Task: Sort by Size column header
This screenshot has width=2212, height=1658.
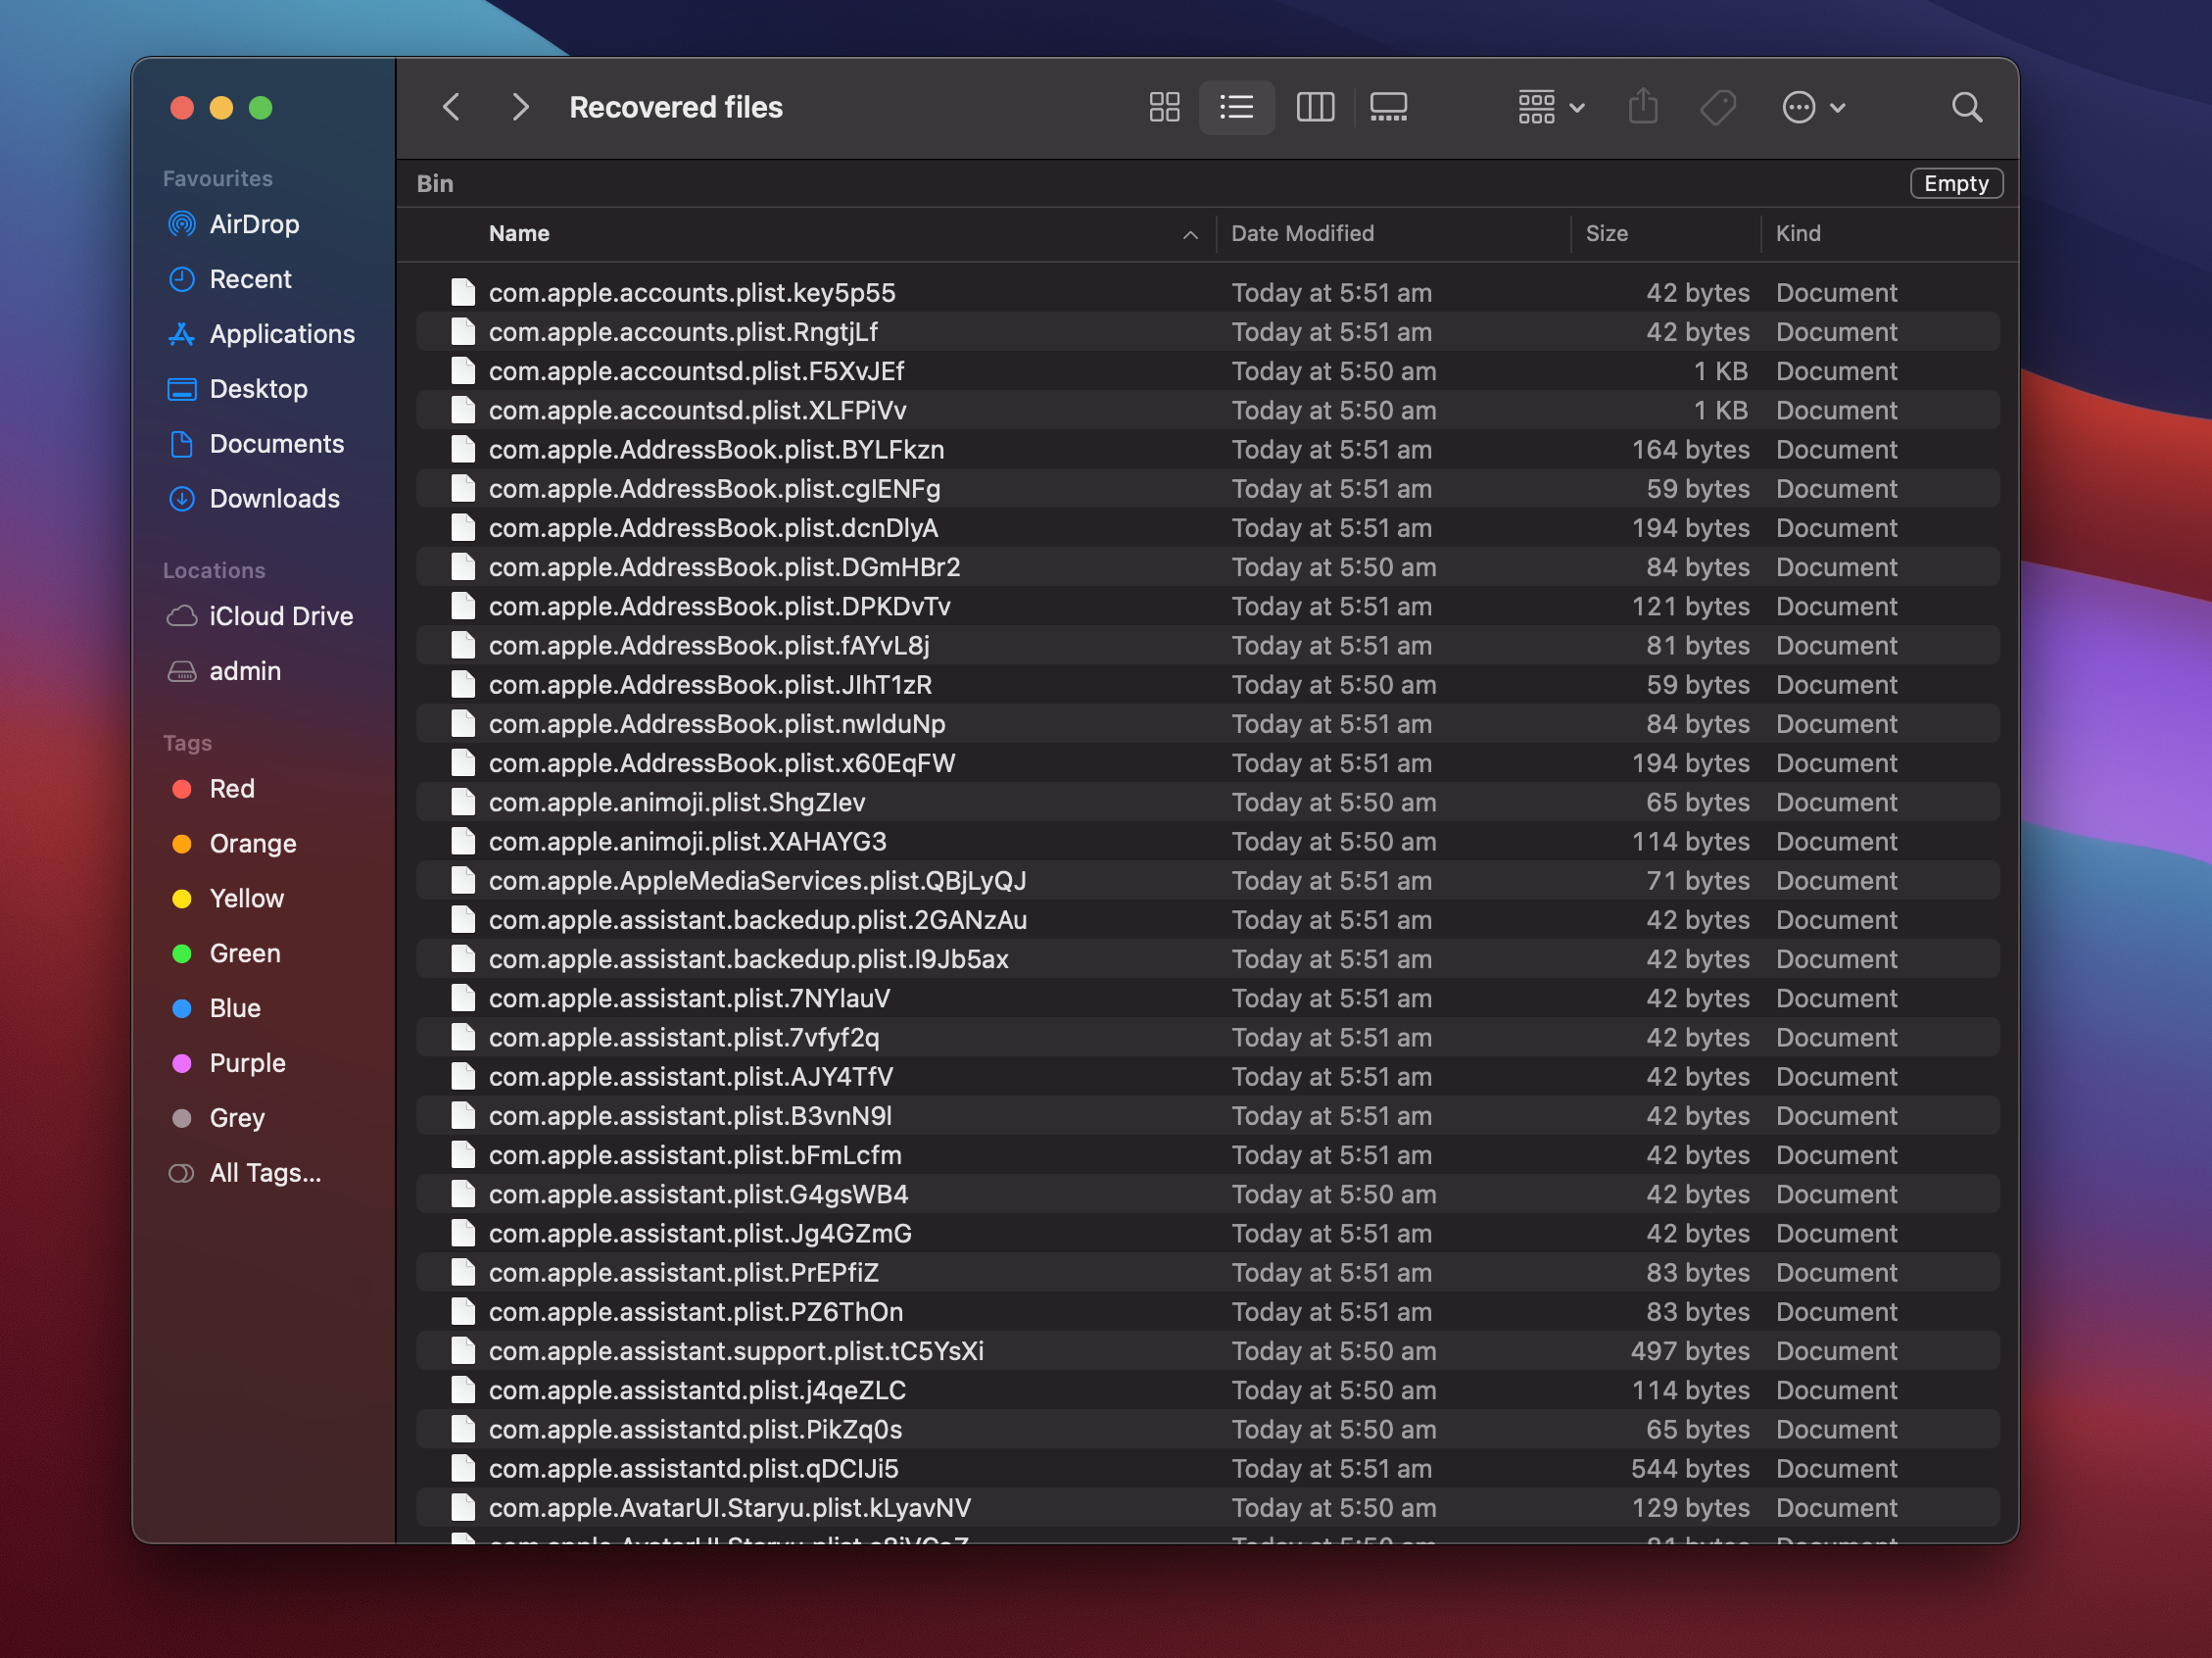Action: coord(1606,233)
